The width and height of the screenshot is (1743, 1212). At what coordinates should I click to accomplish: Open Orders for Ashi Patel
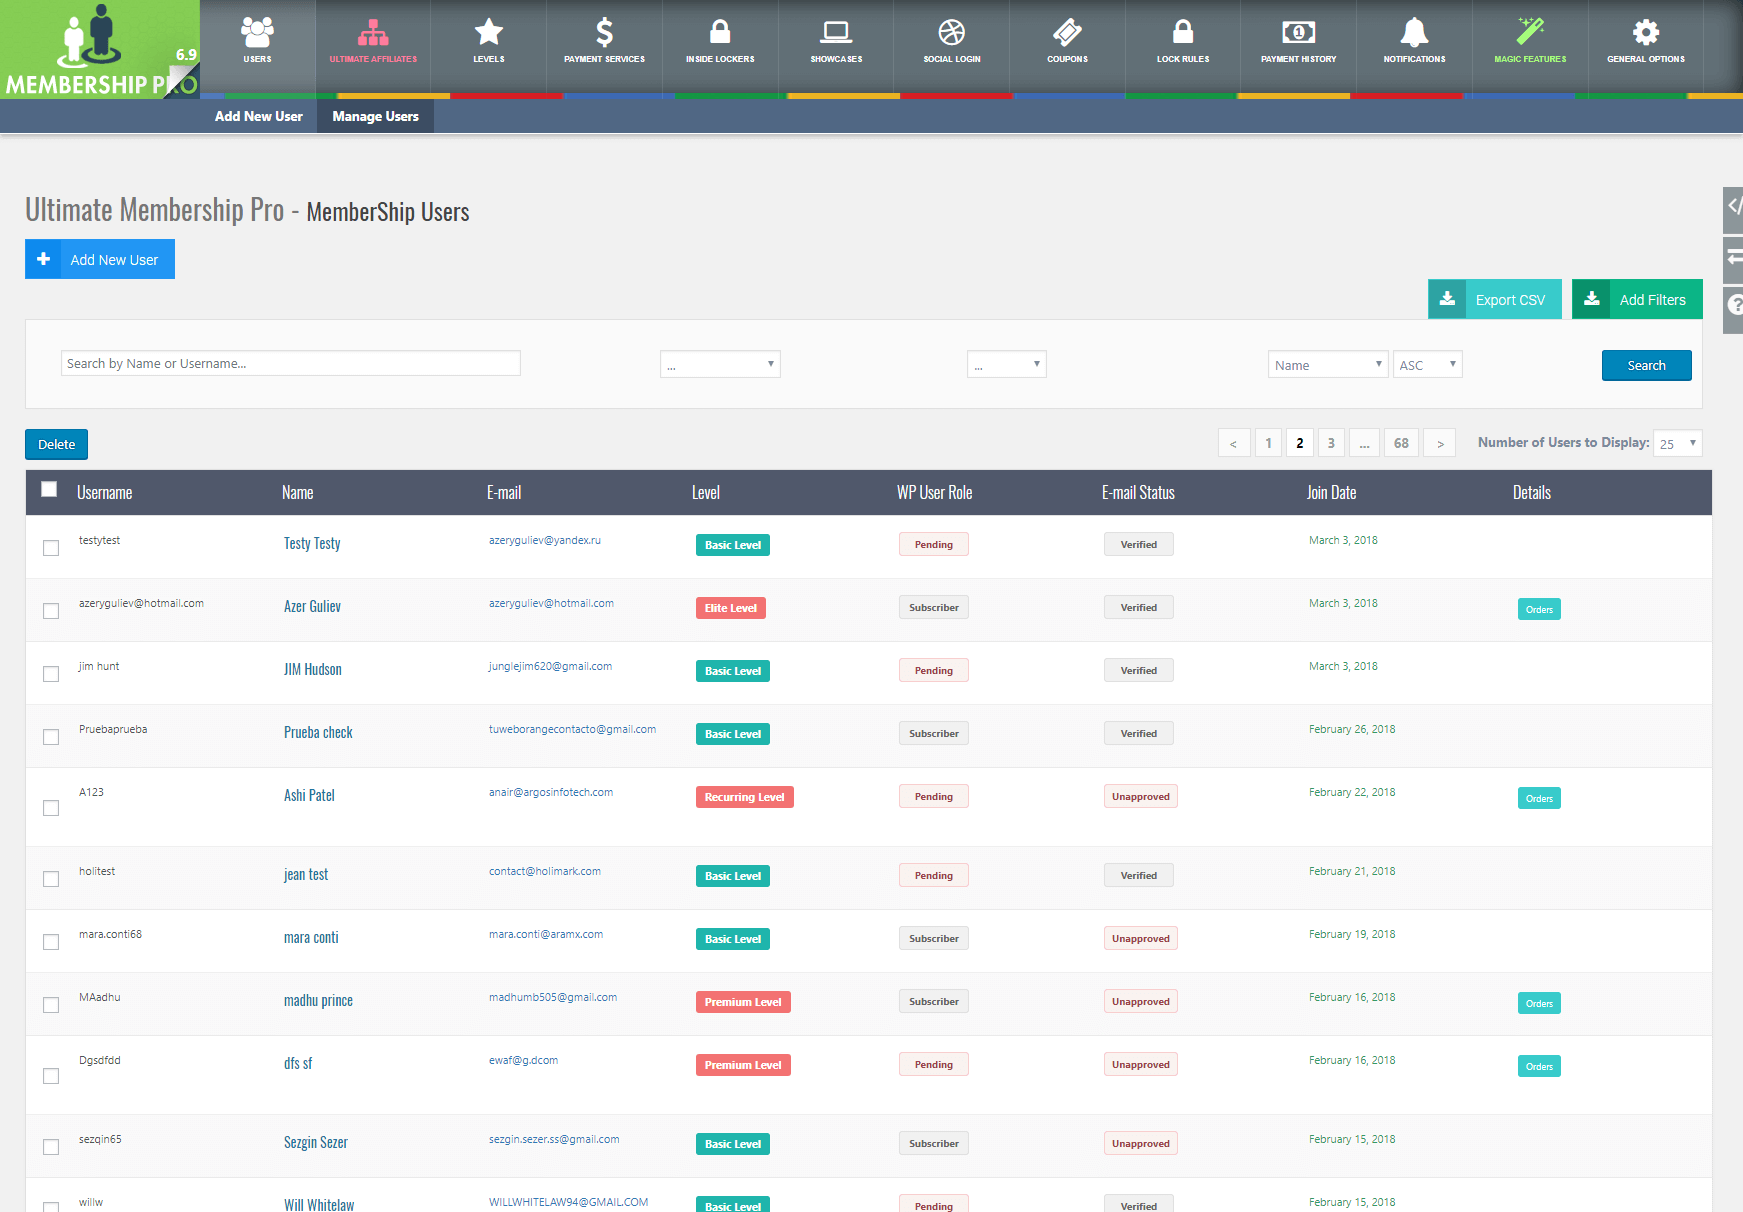pyautogui.click(x=1539, y=798)
